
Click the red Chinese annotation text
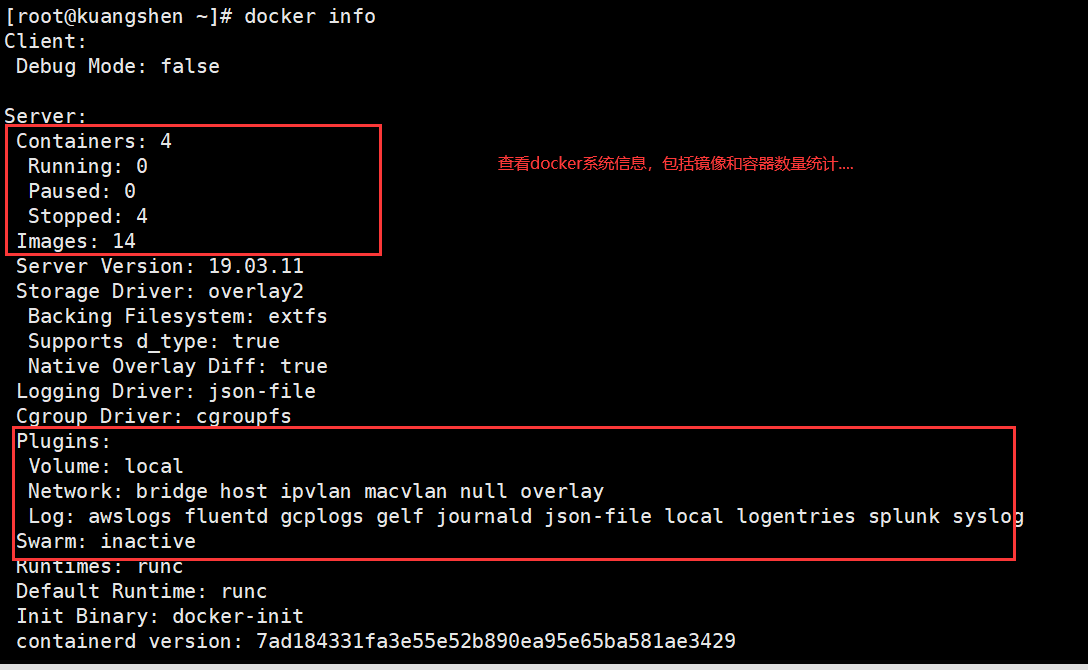(x=675, y=164)
